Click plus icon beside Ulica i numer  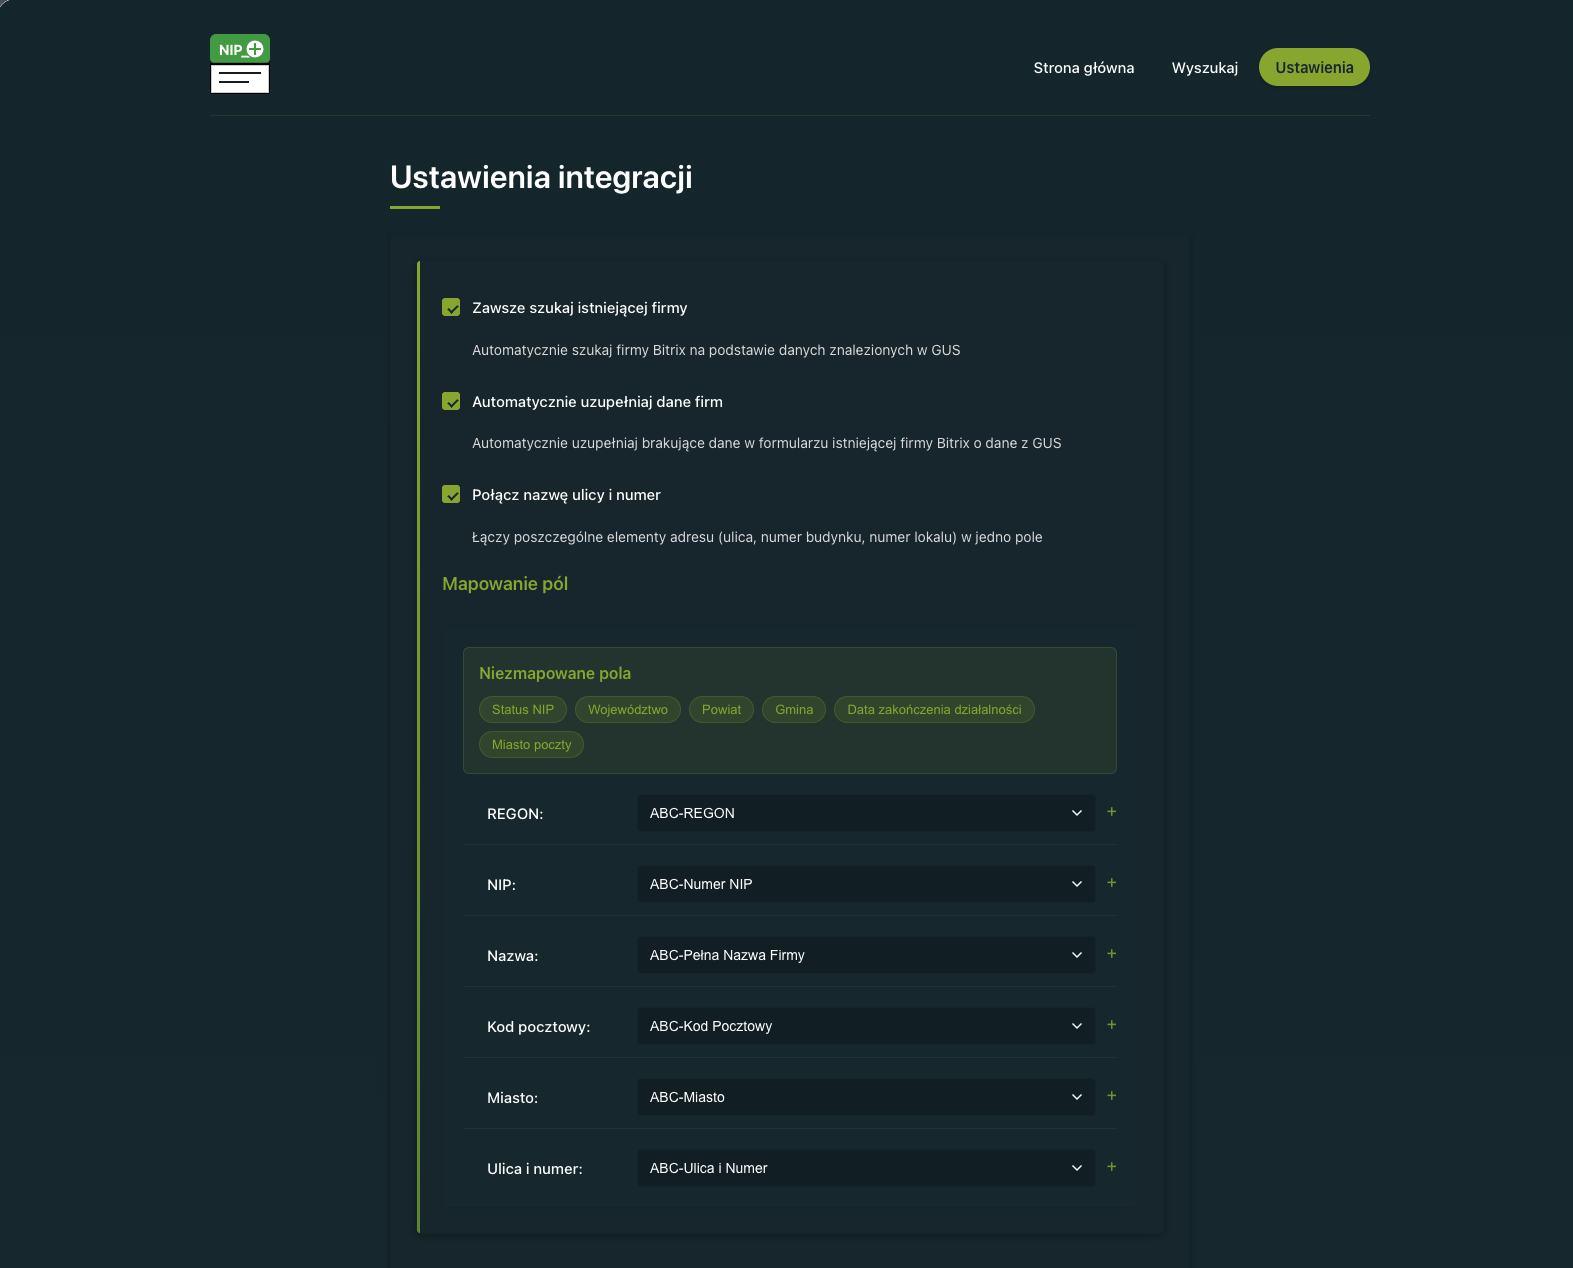pos(1111,1167)
